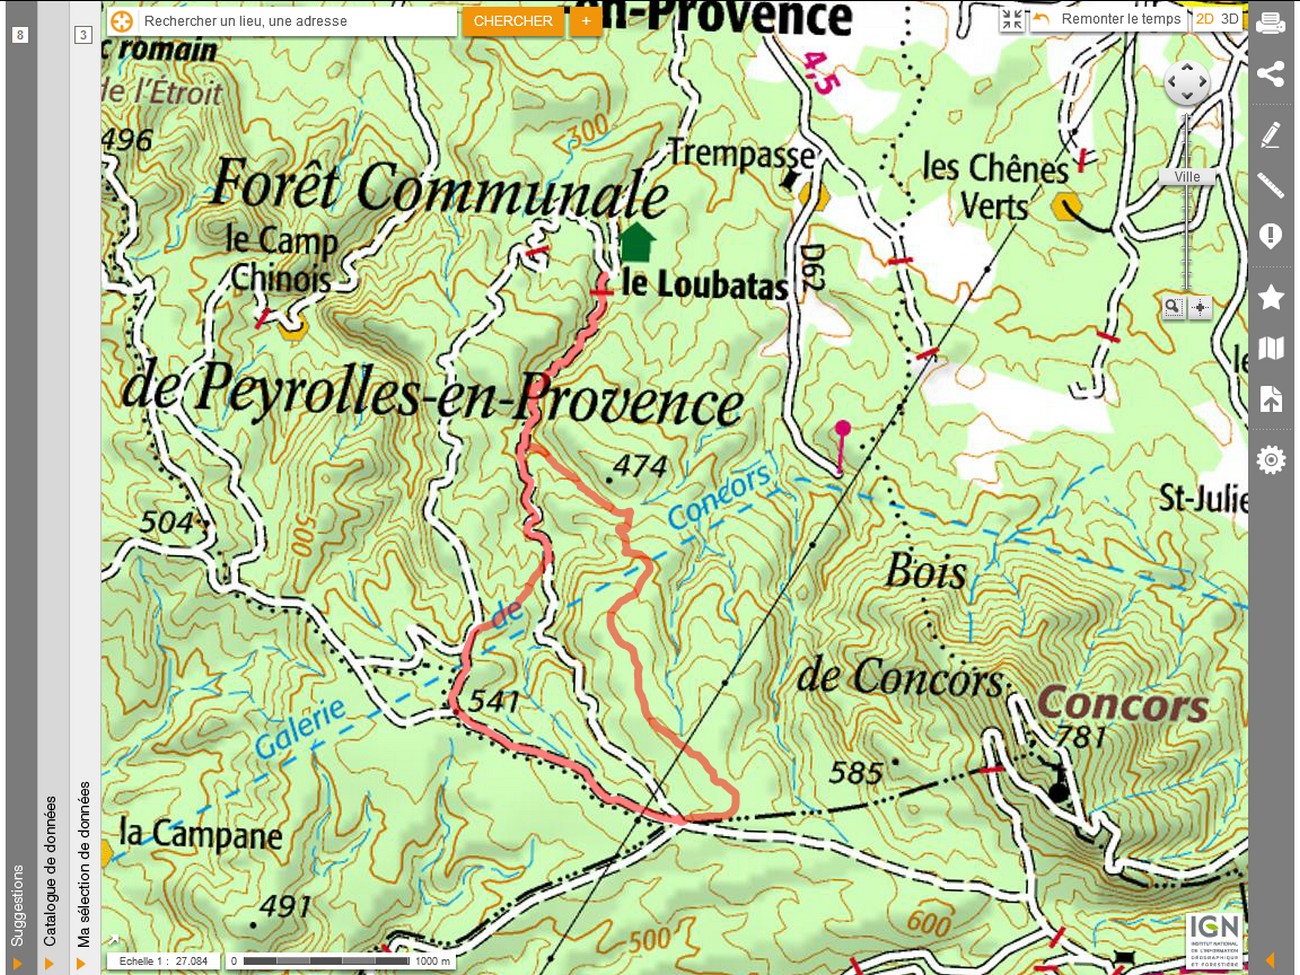This screenshot has width=1300, height=975.
Task: Focus the 'Rechercher un lieu, une adresse' field
Action: [296, 21]
